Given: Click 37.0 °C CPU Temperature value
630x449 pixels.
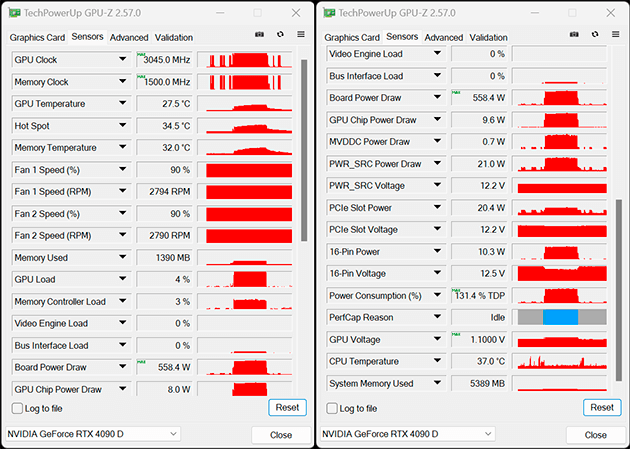Looking at the screenshot, I should [x=479, y=361].
